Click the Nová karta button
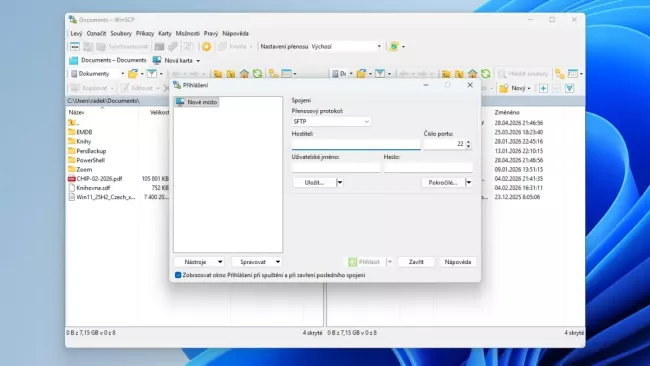This screenshot has width=650, height=366. (173, 61)
